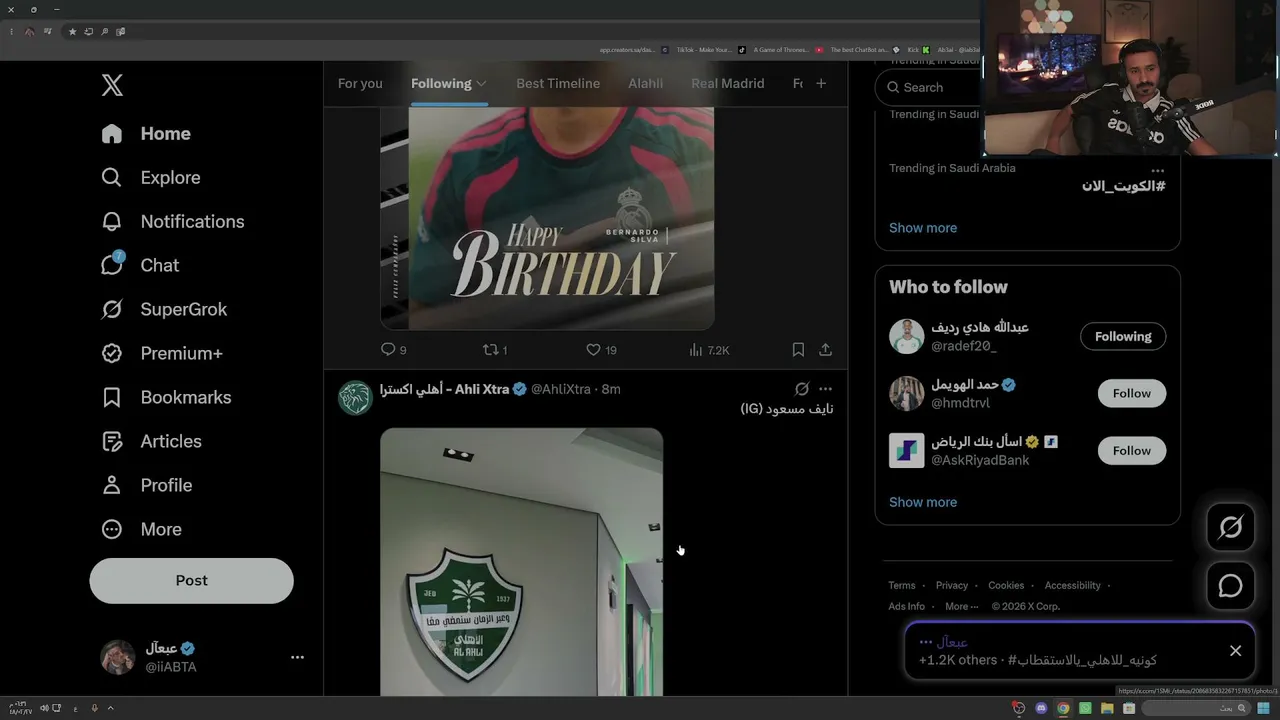
Task: Click the browser bookmark star icon
Action: click(72, 32)
